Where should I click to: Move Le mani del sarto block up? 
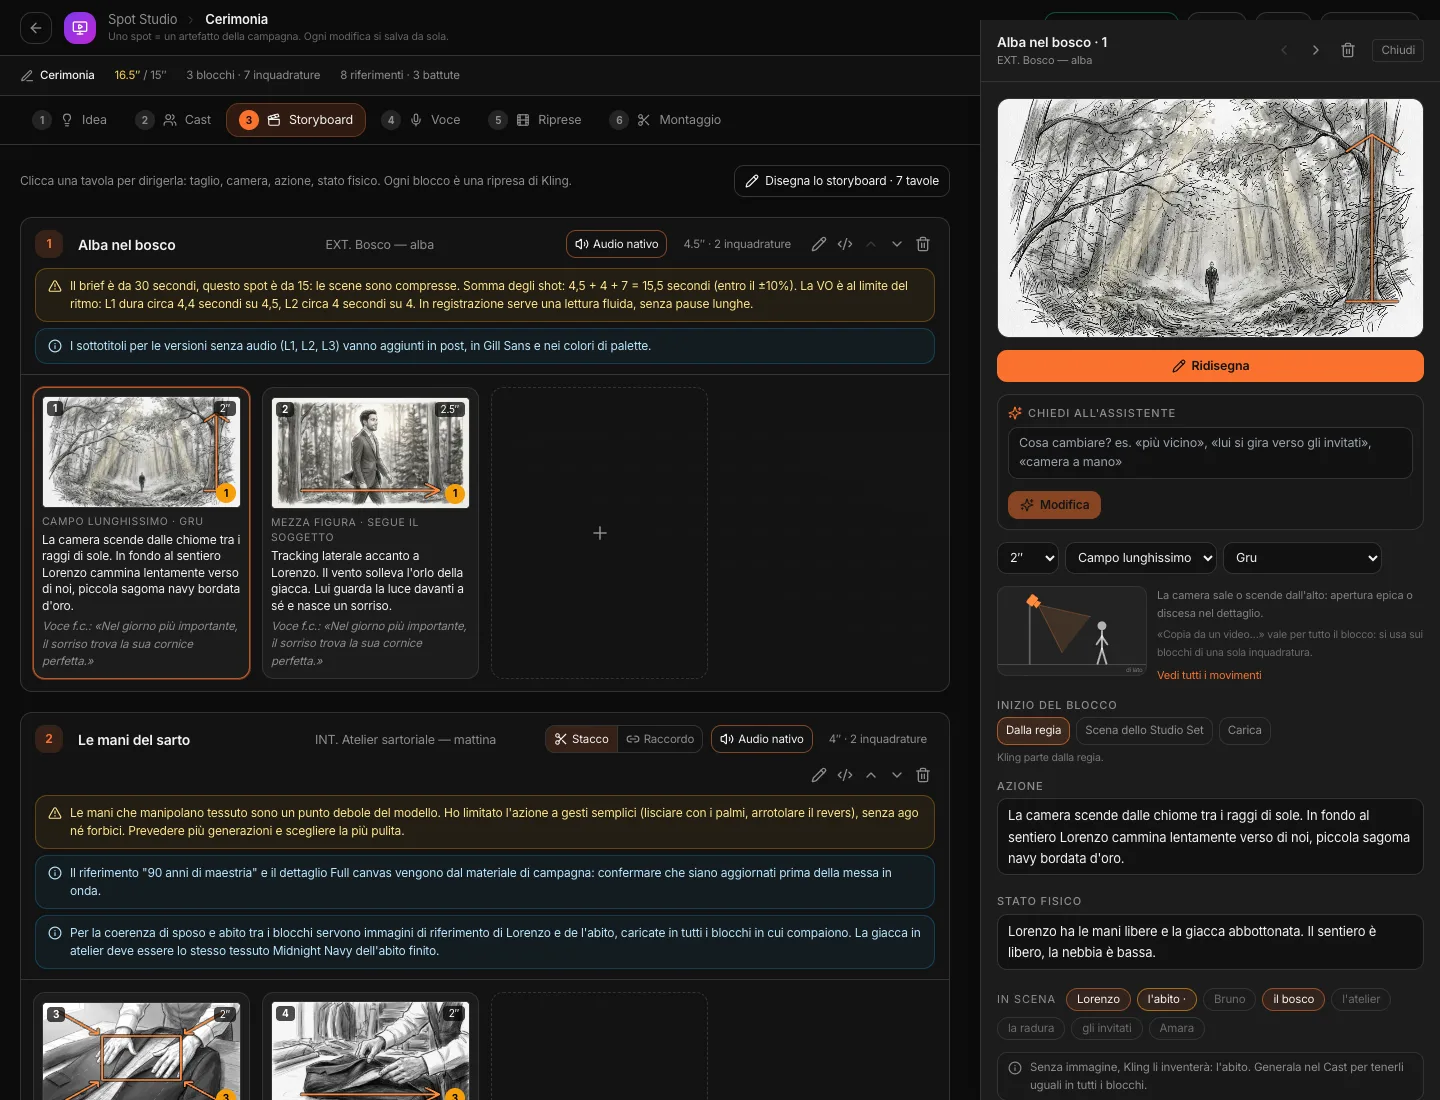(x=871, y=775)
